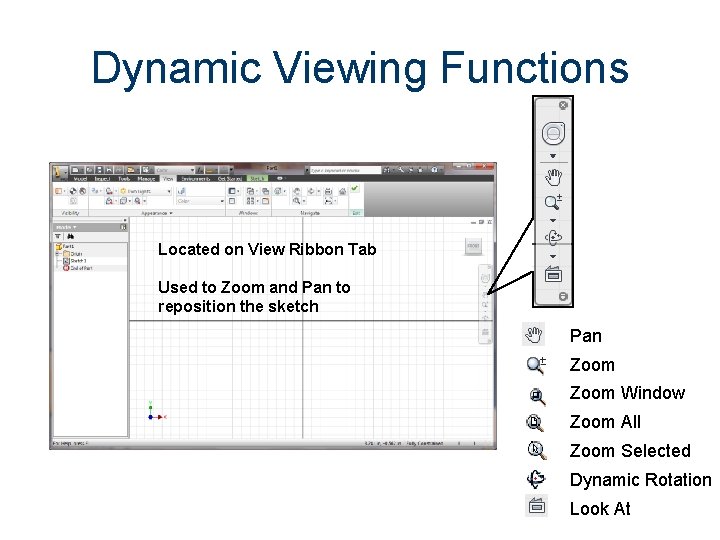720x540 pixels.
Task: Click Help question mark in title bar
Action: pyautogui.click(x=434, y=170)
